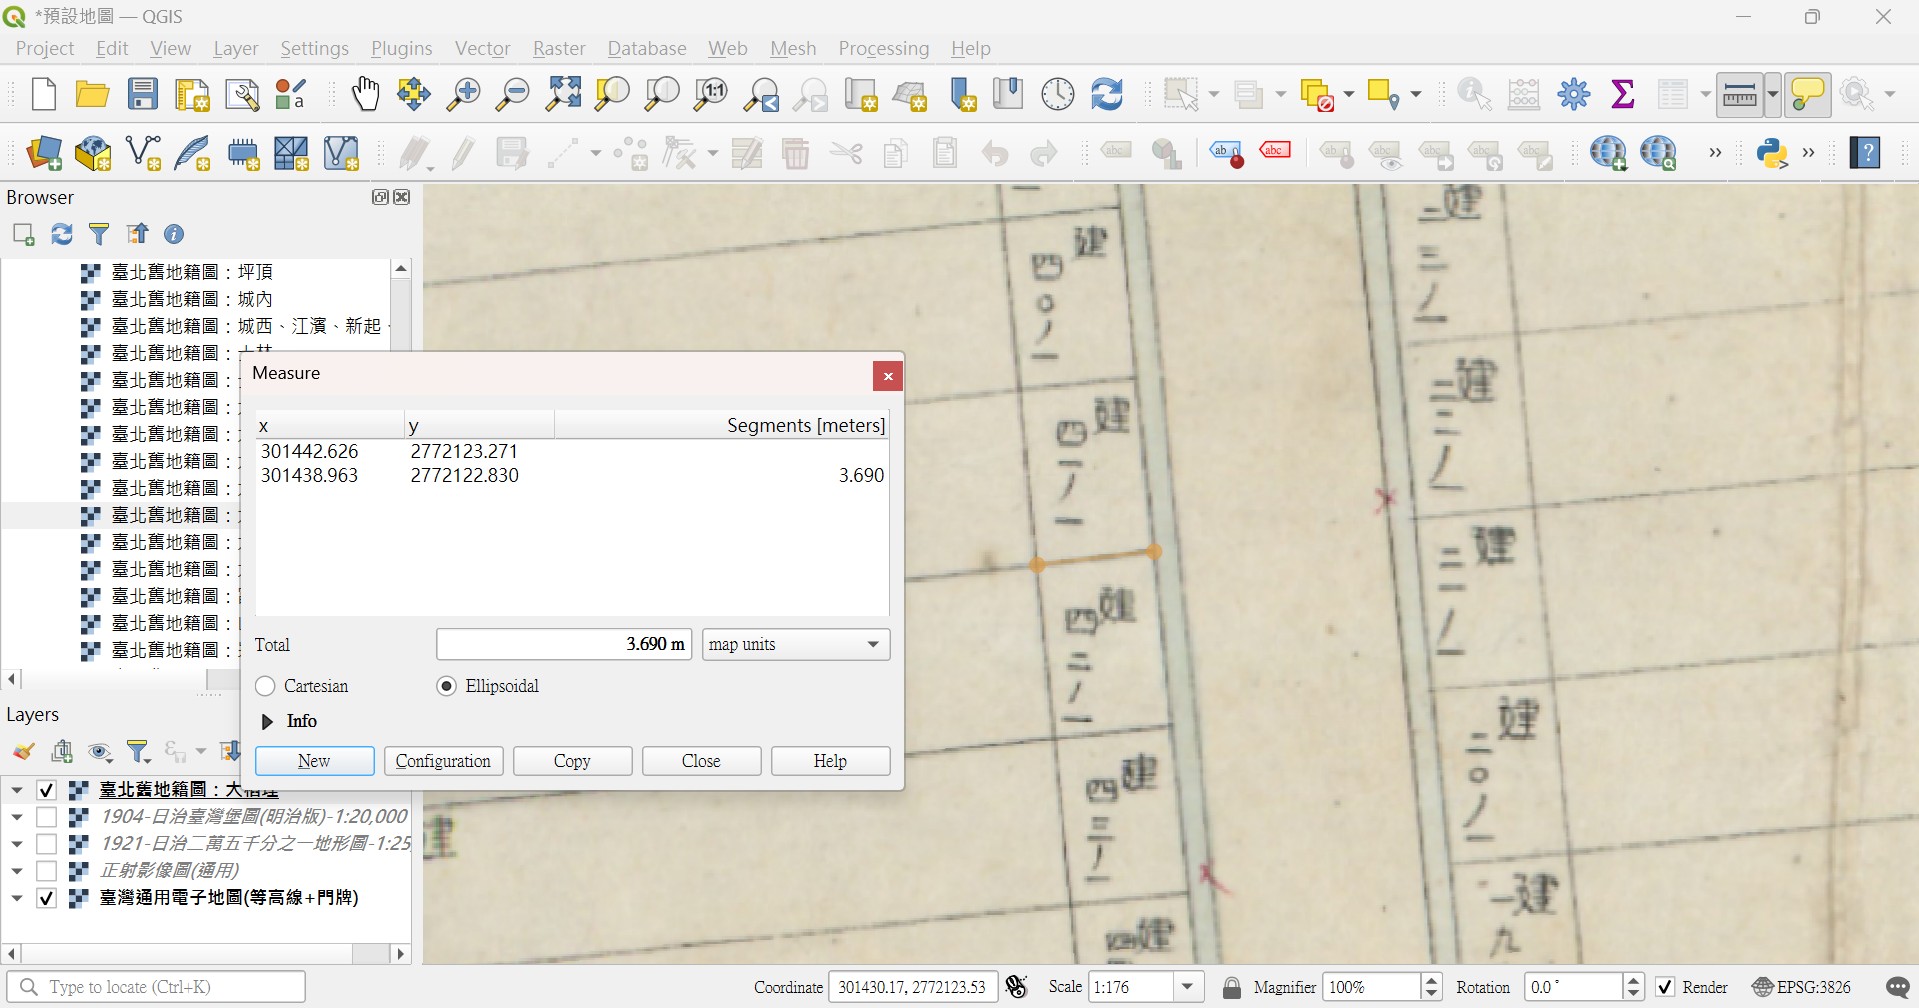Check the 1921-日治二萬五千分之一地形圖 layer checkbox
Image resolution: width=1919 pixels, height=1008 pixels.
point(46,844)
